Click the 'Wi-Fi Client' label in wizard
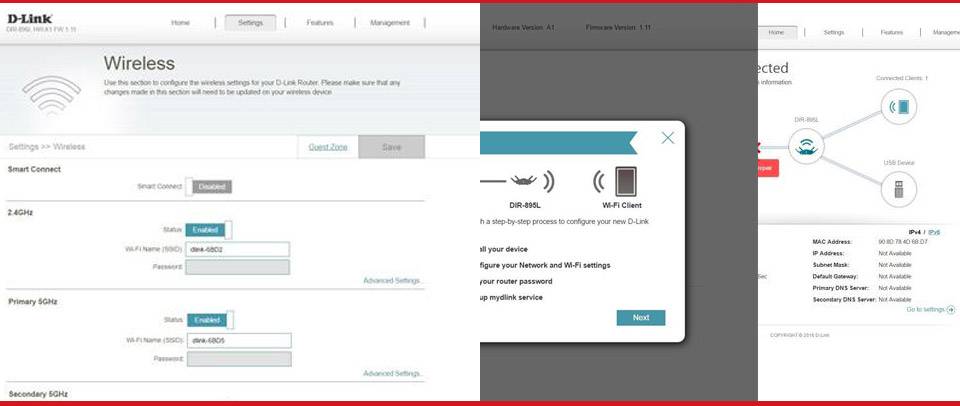Viewport: 960px width, 406px height. (622, 206)
